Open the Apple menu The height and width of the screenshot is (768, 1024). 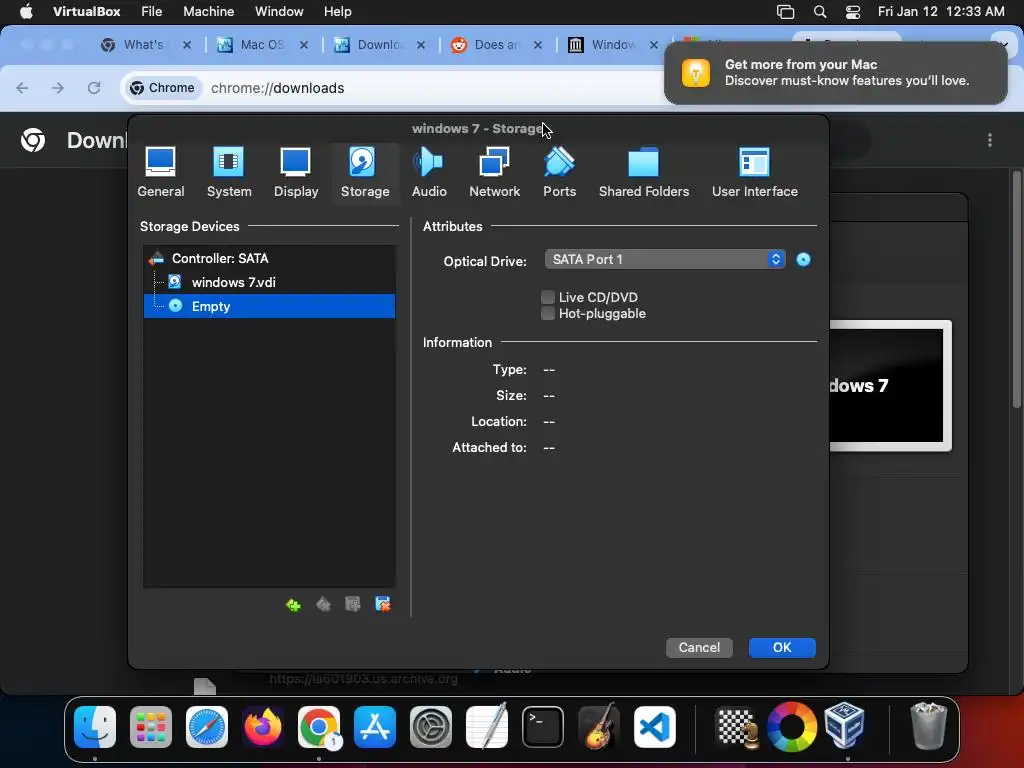[x=26, y=12]
